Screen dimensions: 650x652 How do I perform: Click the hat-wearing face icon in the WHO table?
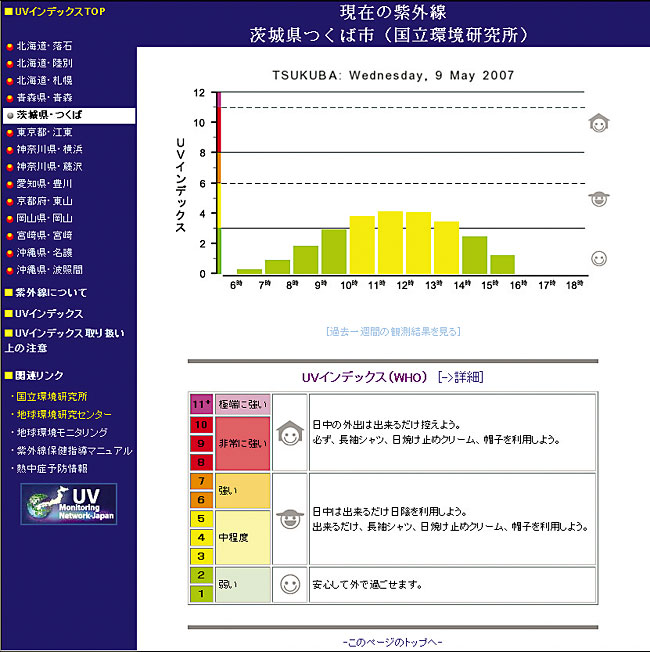[290, 518]
